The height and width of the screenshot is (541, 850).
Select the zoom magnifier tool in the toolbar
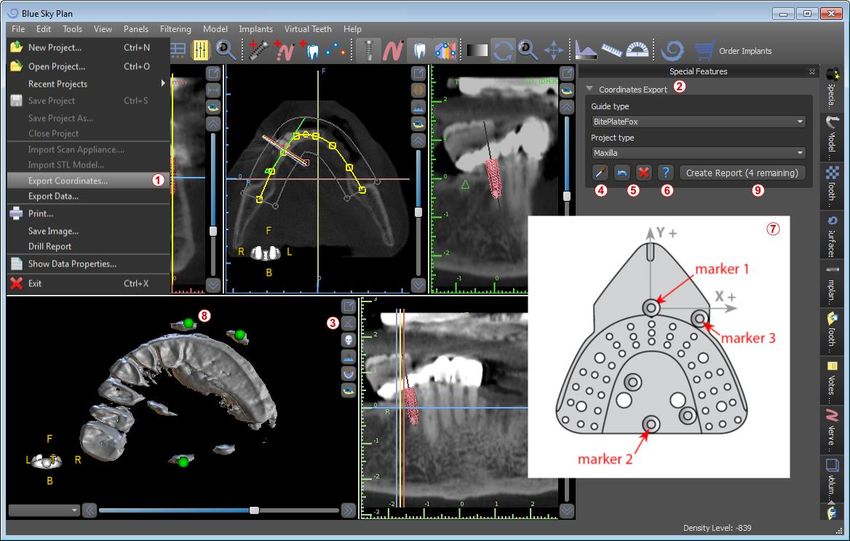pos(527,50)
